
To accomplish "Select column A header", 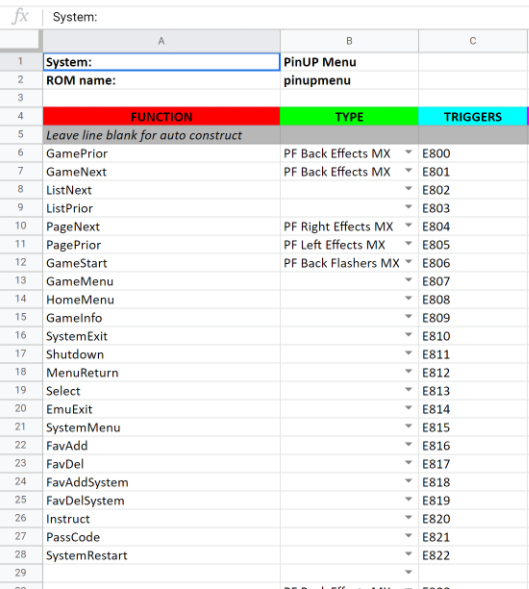I will [161, 41].
